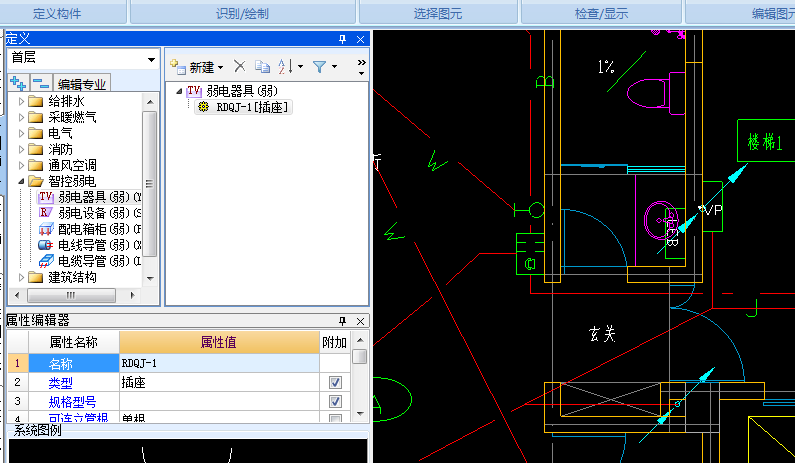
Task: Click 建筑结构 folder icon
Action: (35, 277)
